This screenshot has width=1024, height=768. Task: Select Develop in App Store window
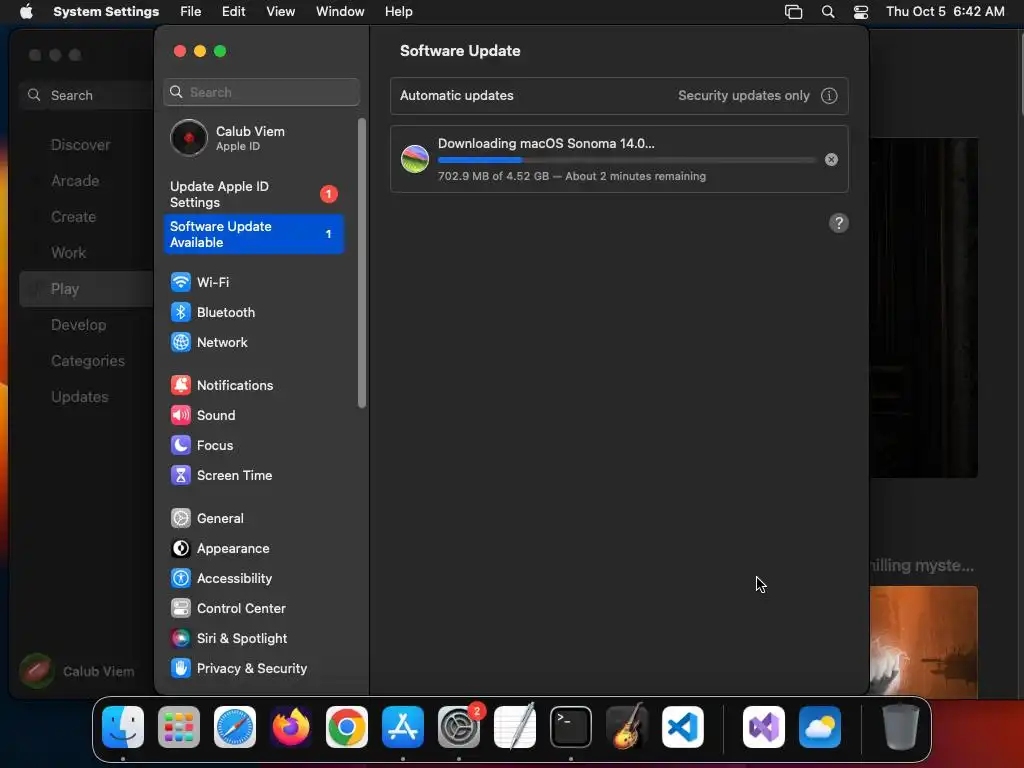(x=78, y=325)
